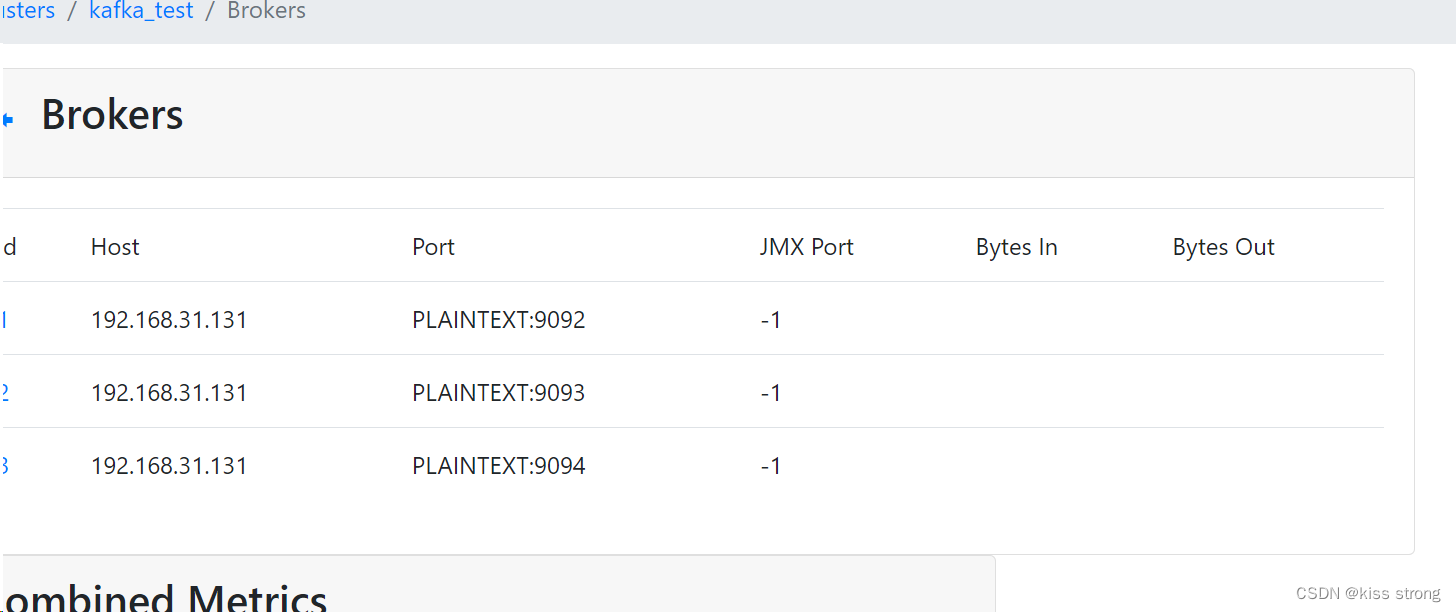The height and width of the screenshot is (612, 1456).
Task: Open broker 3 details link
Action: point(3,465)
